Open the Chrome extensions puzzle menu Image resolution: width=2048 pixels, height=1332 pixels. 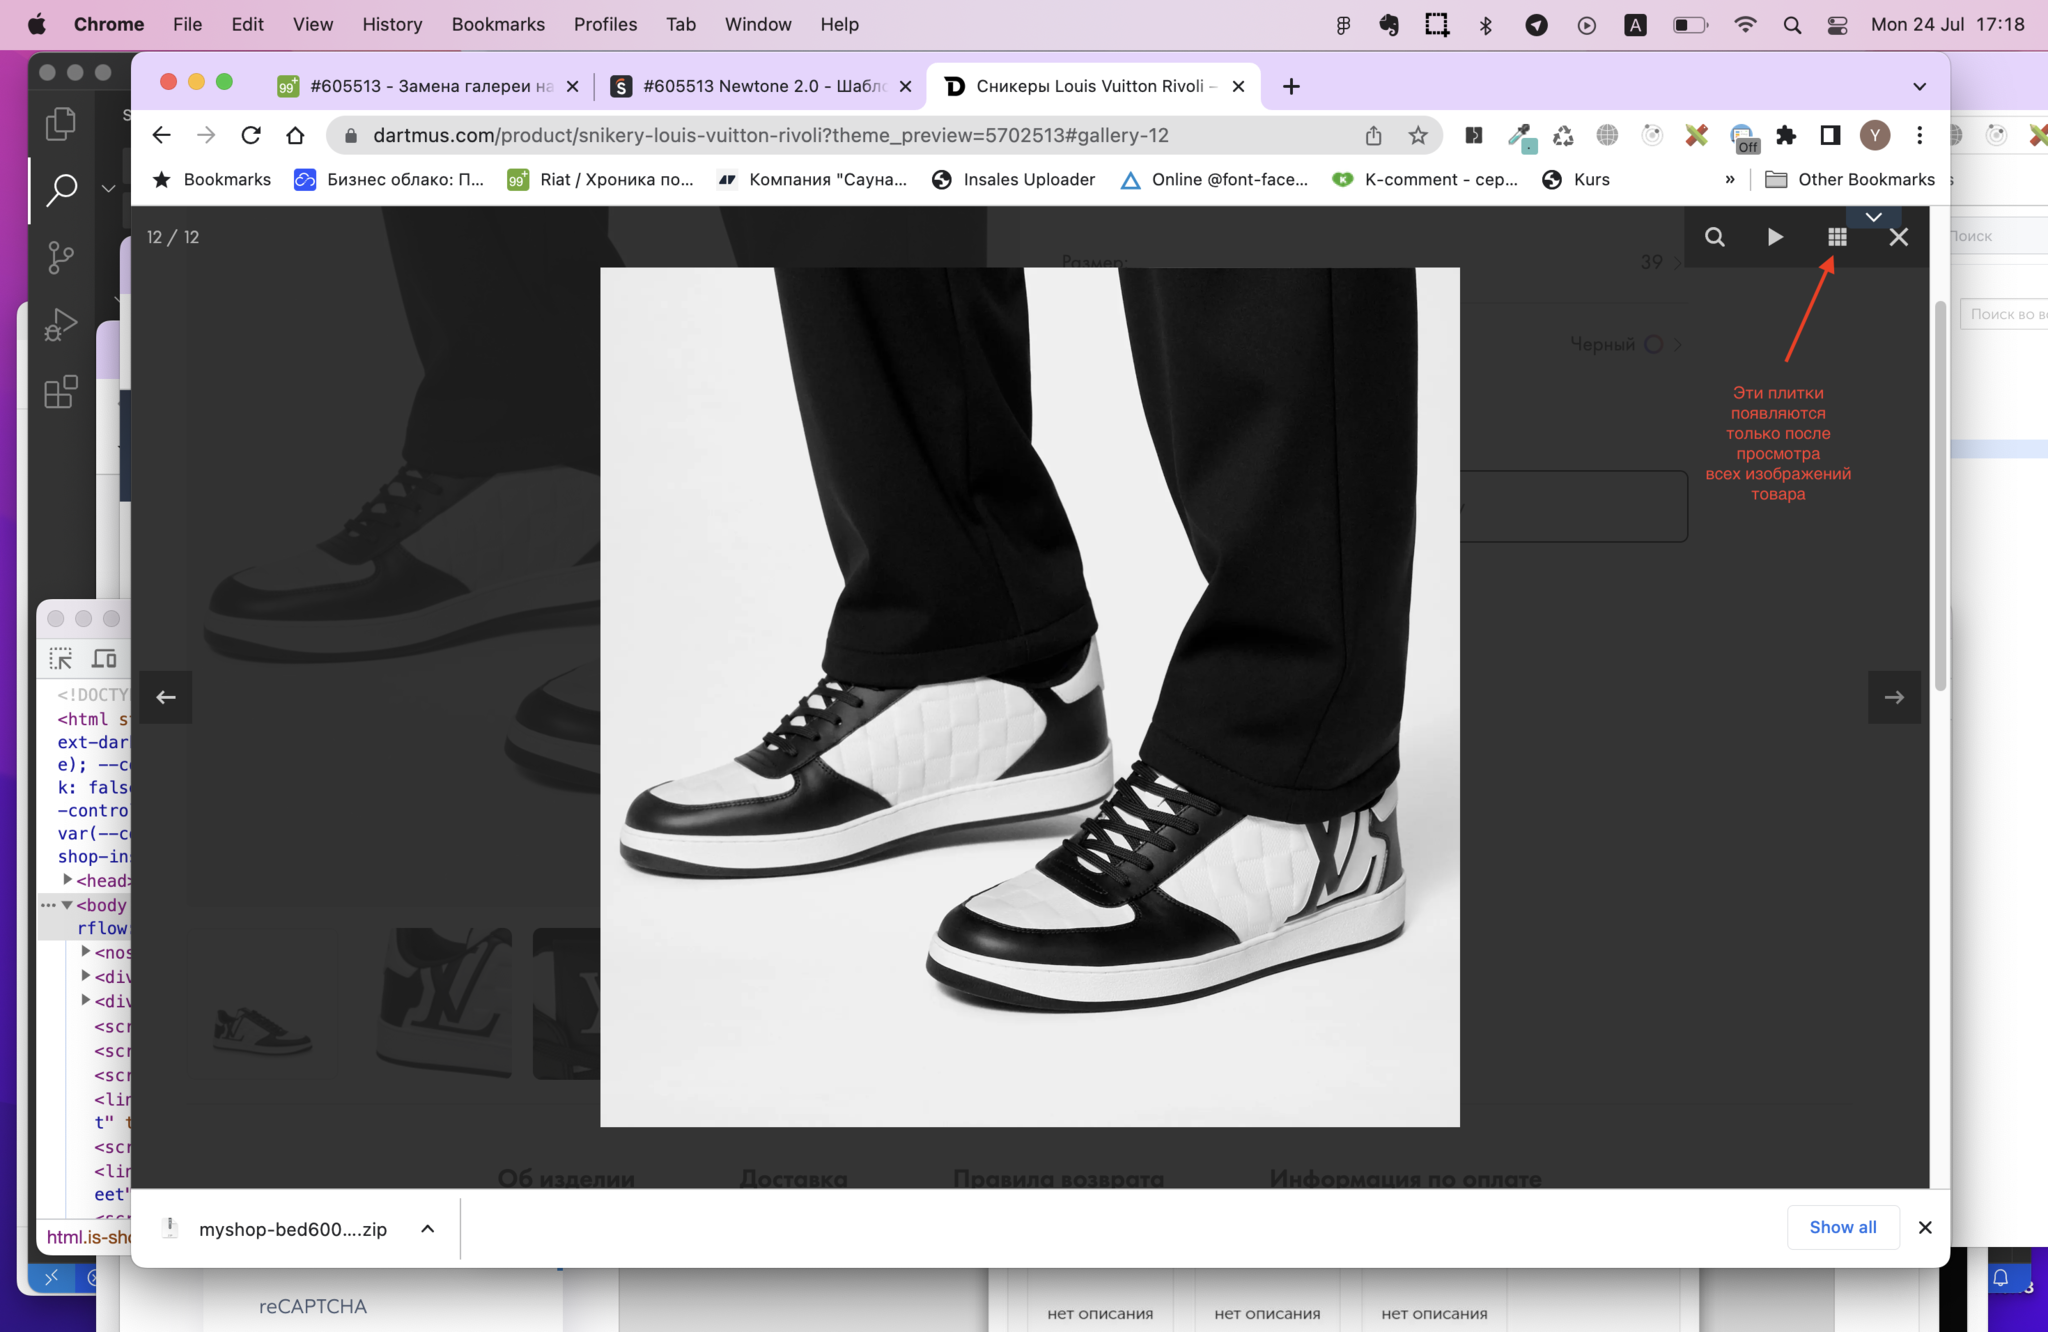click(1786, 135)
